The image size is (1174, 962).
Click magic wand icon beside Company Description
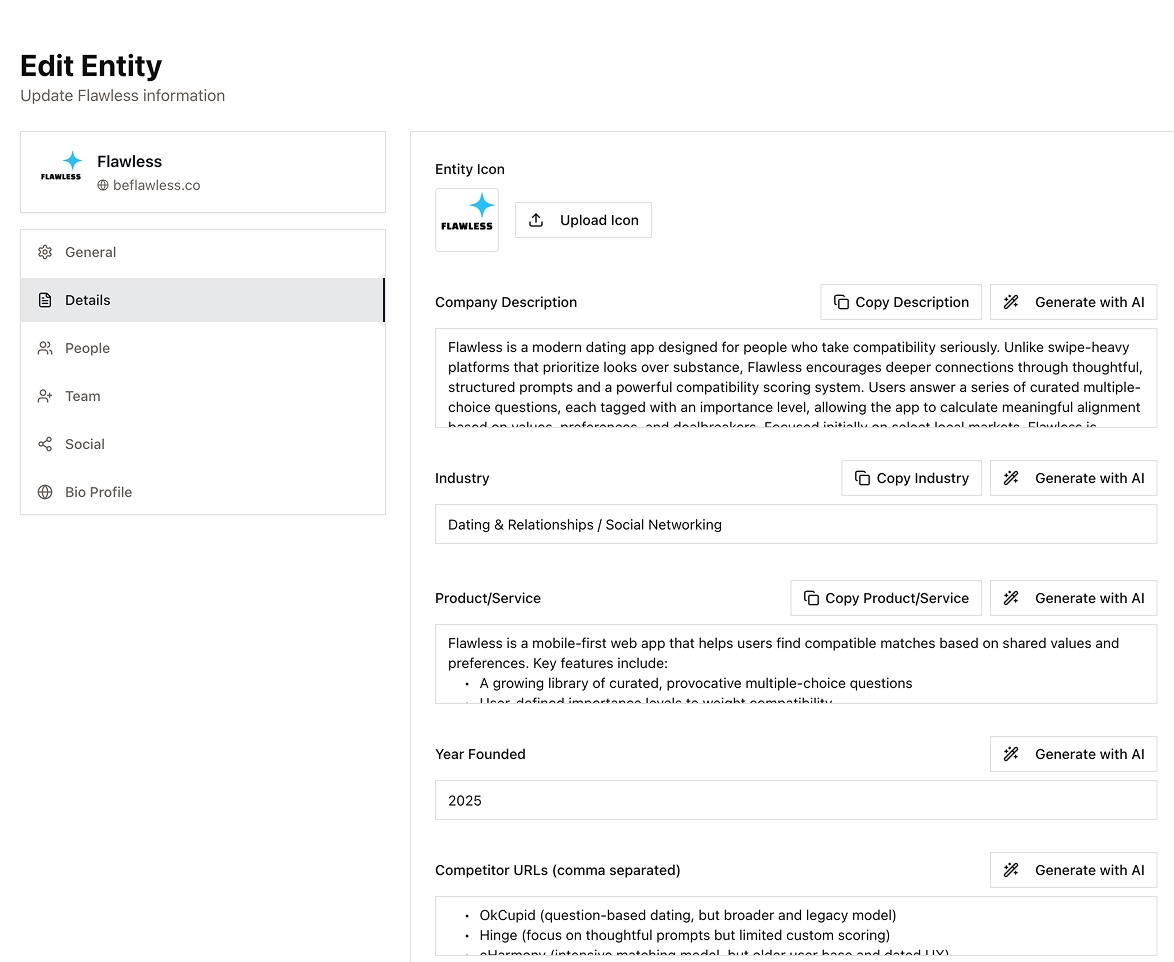(1011, 302)
